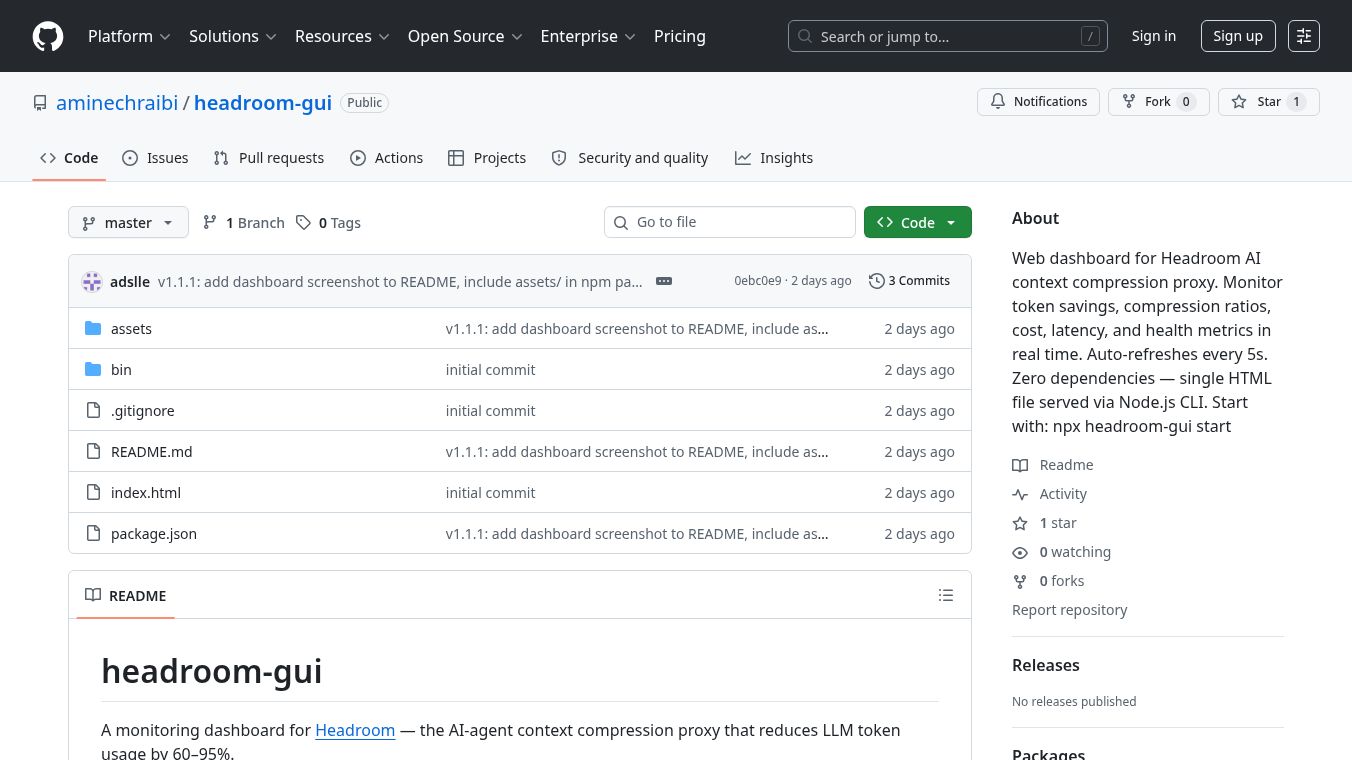The width and height of the screenshot is (1352, 760).
Task: Click the adslle author name
Action: pos(130,282)
